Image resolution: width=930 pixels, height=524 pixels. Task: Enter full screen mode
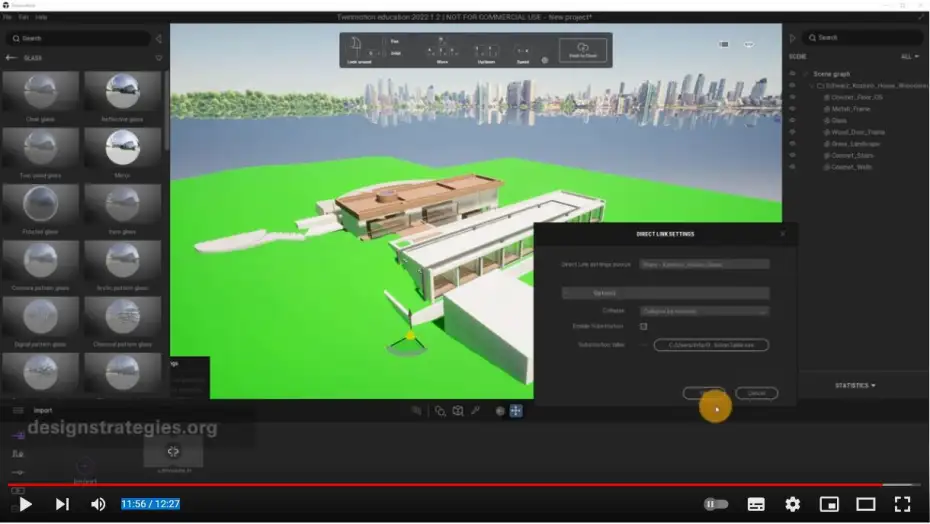(x=902, y=504)
